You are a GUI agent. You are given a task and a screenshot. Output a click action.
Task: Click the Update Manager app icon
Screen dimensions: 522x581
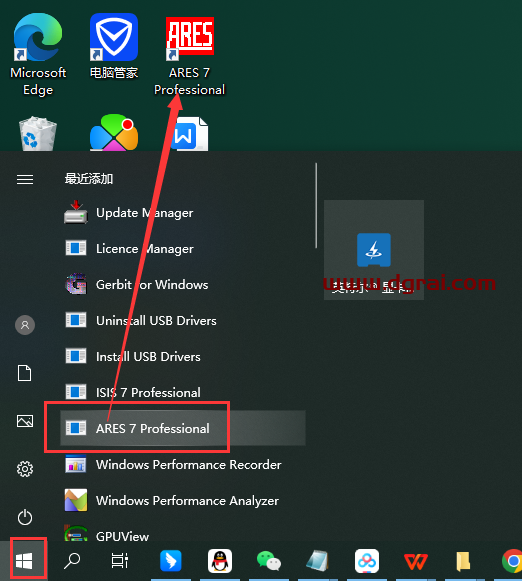[76, 212]
